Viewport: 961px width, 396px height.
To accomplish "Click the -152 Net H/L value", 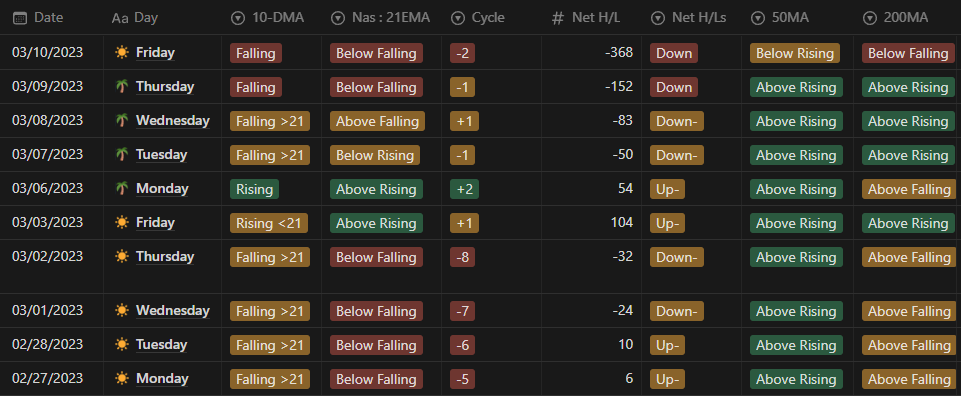I will click(618, 86).
